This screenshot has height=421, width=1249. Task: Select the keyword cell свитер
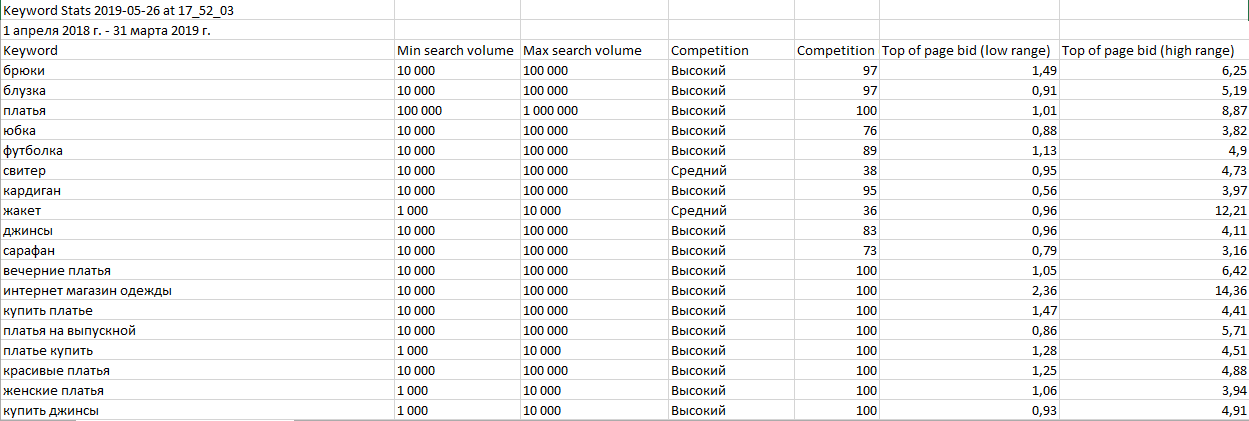(197, 170)
